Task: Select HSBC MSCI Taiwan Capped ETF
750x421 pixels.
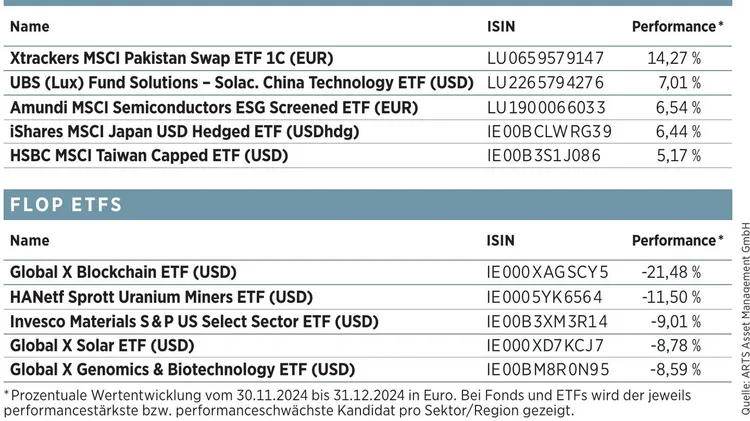Action: point(149,155)
